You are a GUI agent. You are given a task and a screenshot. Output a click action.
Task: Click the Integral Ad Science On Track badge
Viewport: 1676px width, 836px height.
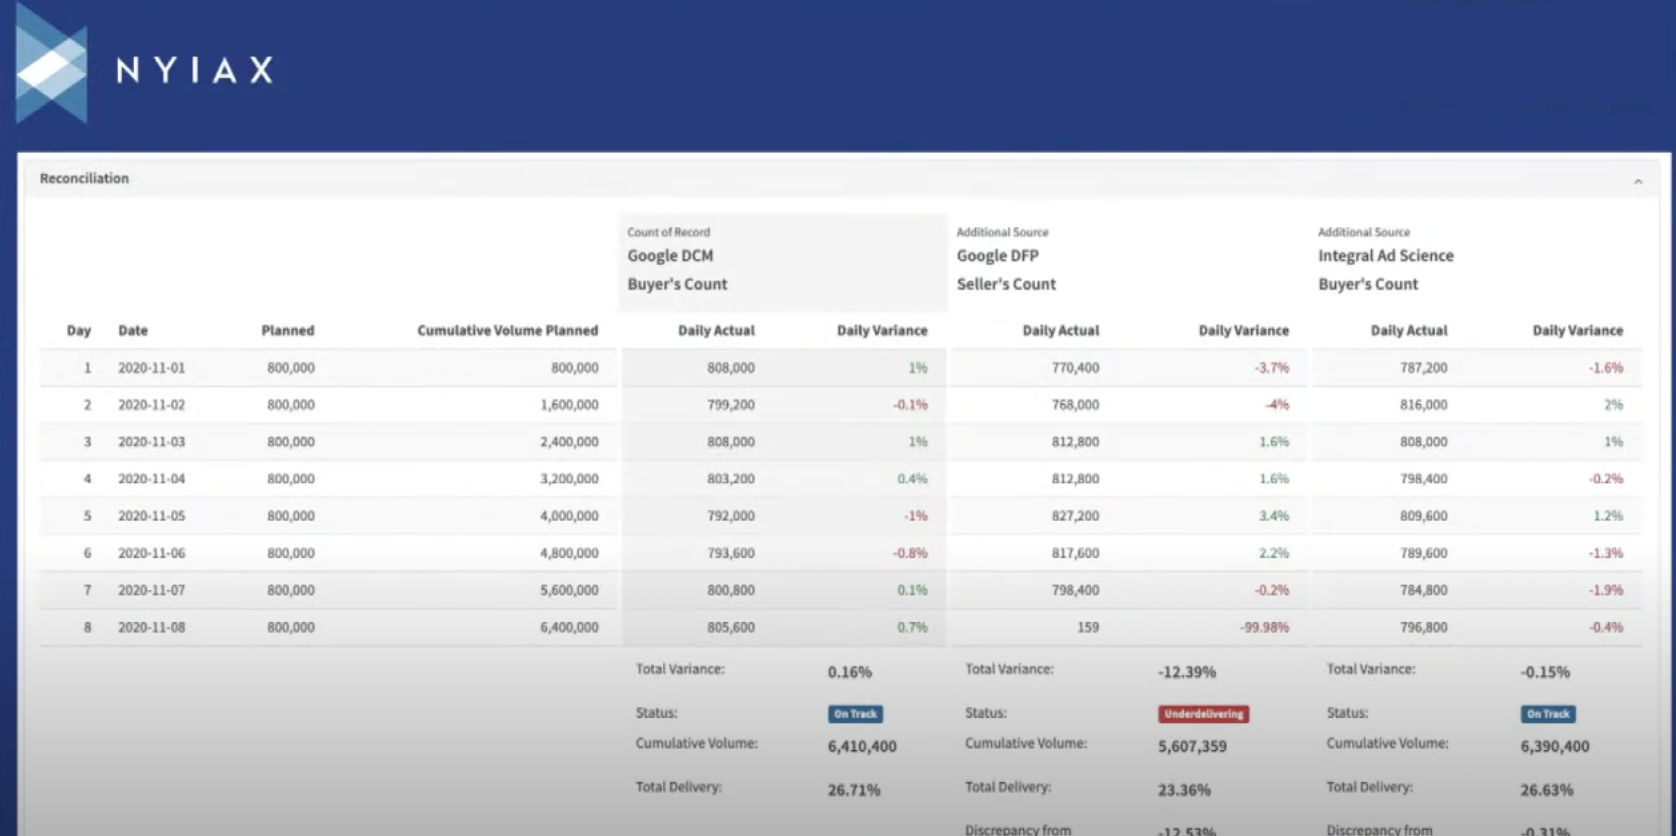1548,714
